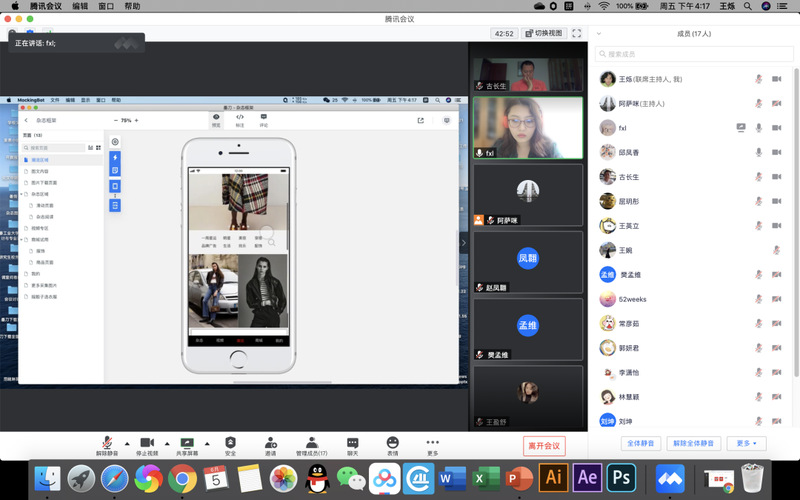
Task: Open the 表情 emoji reactions icon
Action: pyautogui.click(x=392, y=442)
